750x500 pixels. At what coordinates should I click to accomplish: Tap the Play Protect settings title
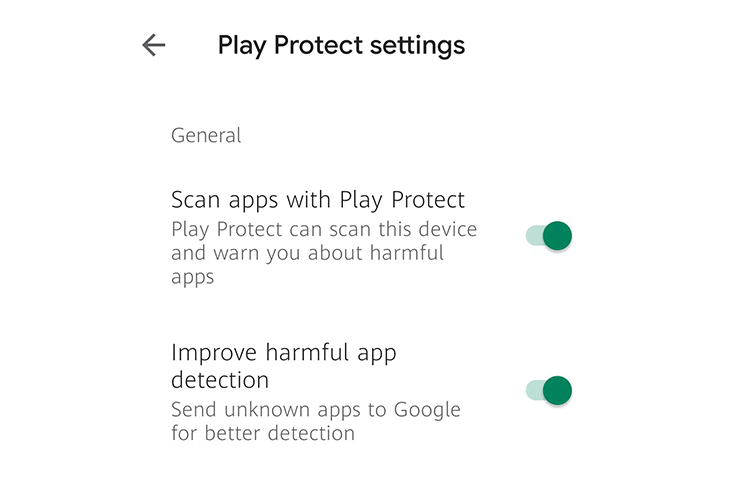click(x=341, y=46)
